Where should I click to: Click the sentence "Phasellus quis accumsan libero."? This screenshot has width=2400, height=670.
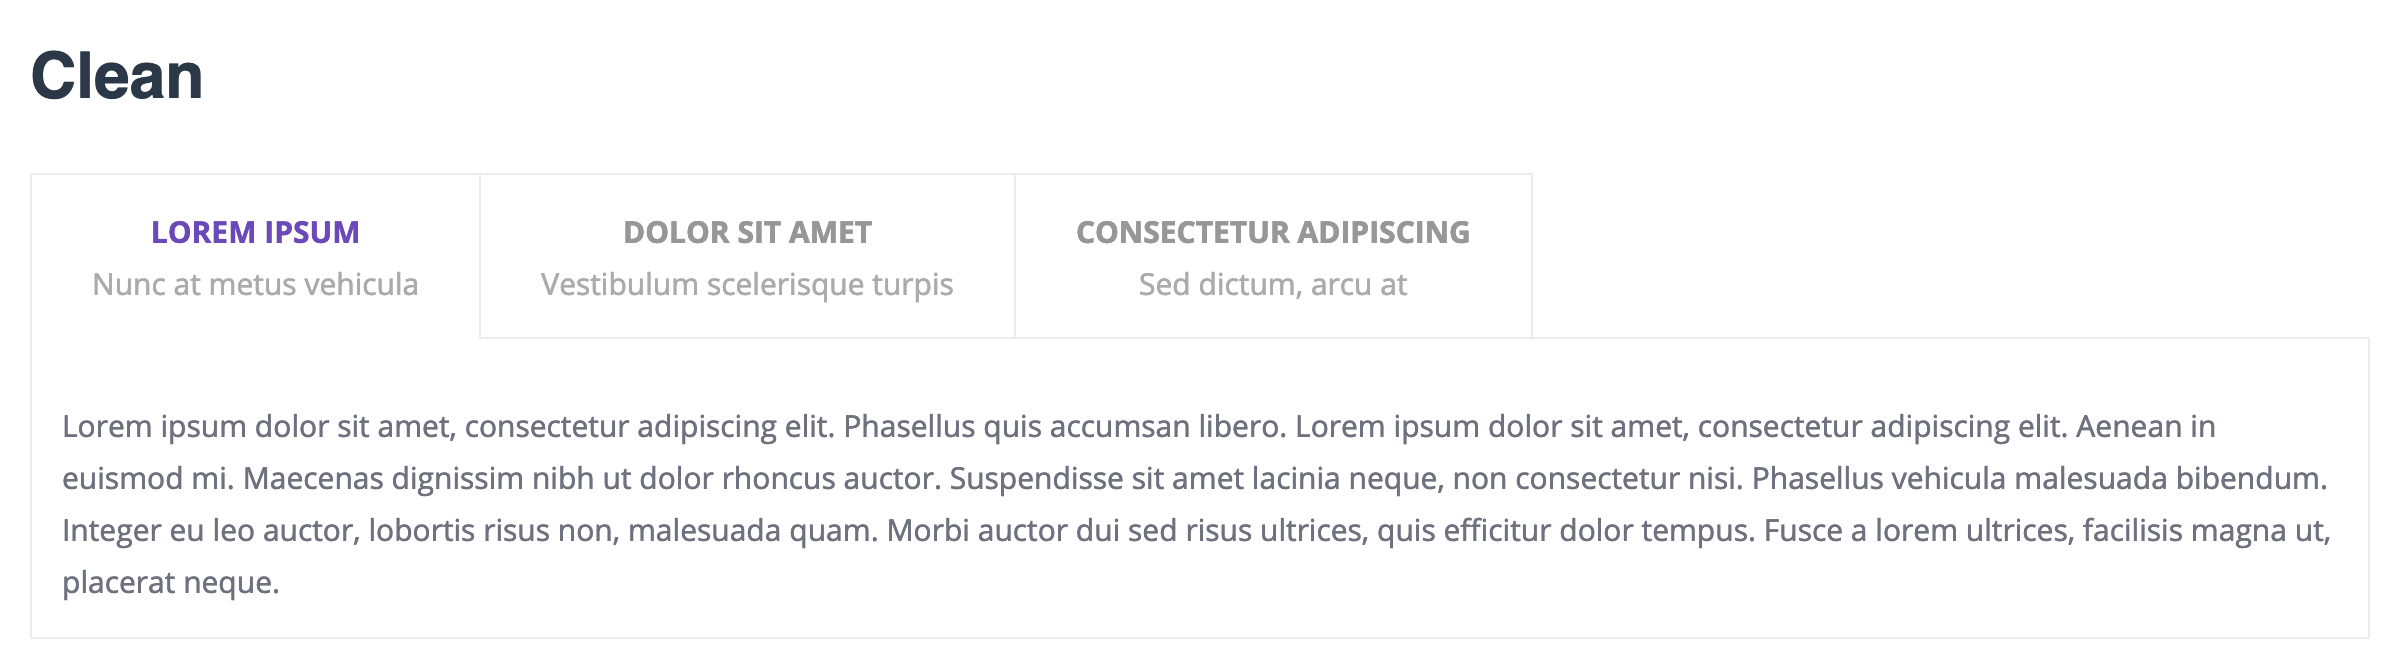click(1064, 427)
